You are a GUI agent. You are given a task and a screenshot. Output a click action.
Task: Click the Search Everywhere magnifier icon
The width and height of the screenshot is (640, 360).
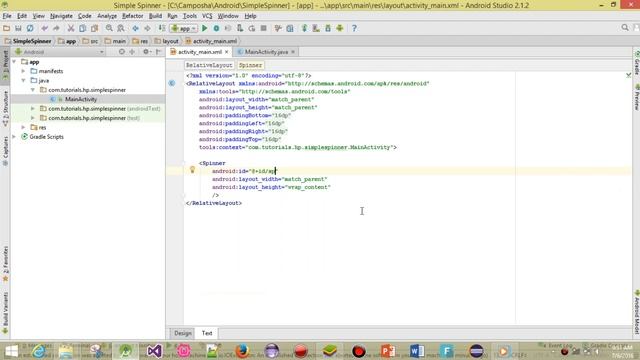625,27
